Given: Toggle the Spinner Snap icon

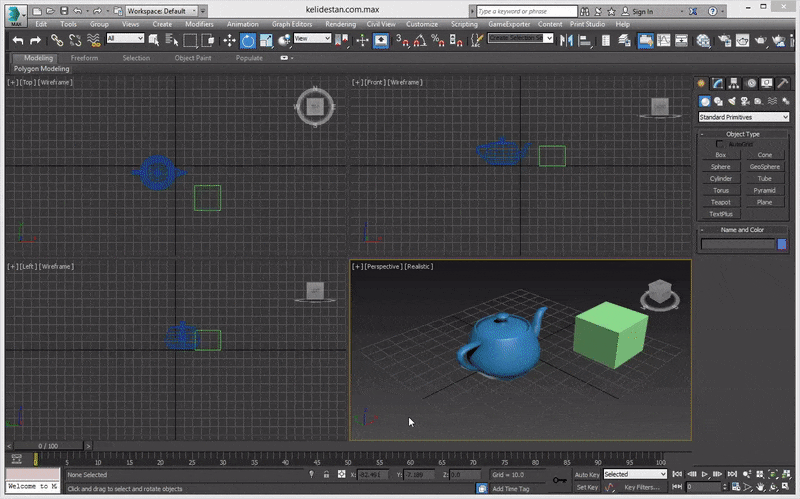Looking at the screenshot, I should pos(456,40).
